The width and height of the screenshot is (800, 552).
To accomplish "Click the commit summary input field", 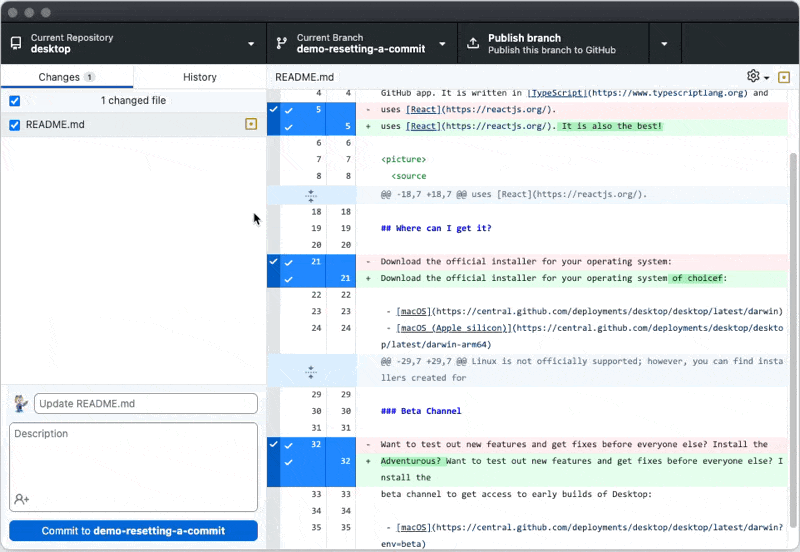I will point(146,404).
